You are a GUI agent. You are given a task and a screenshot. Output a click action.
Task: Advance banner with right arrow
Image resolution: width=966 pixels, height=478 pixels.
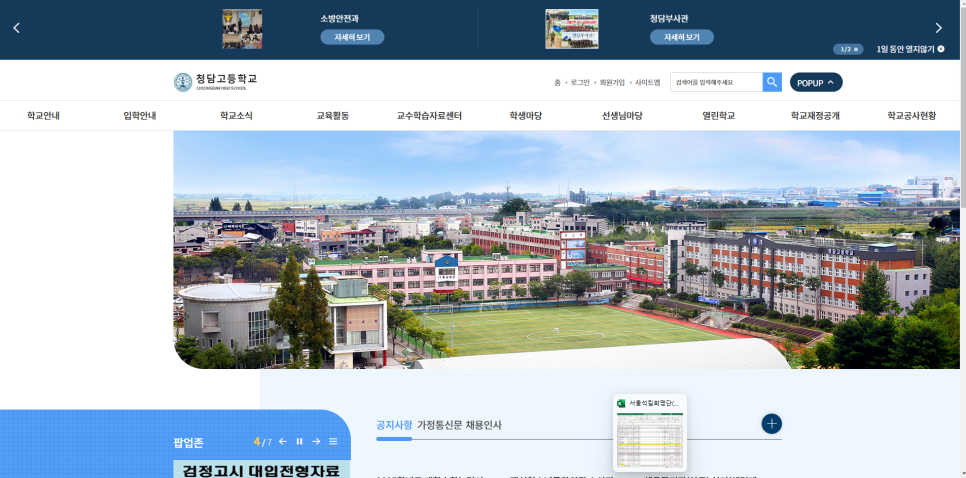[938, 28]
